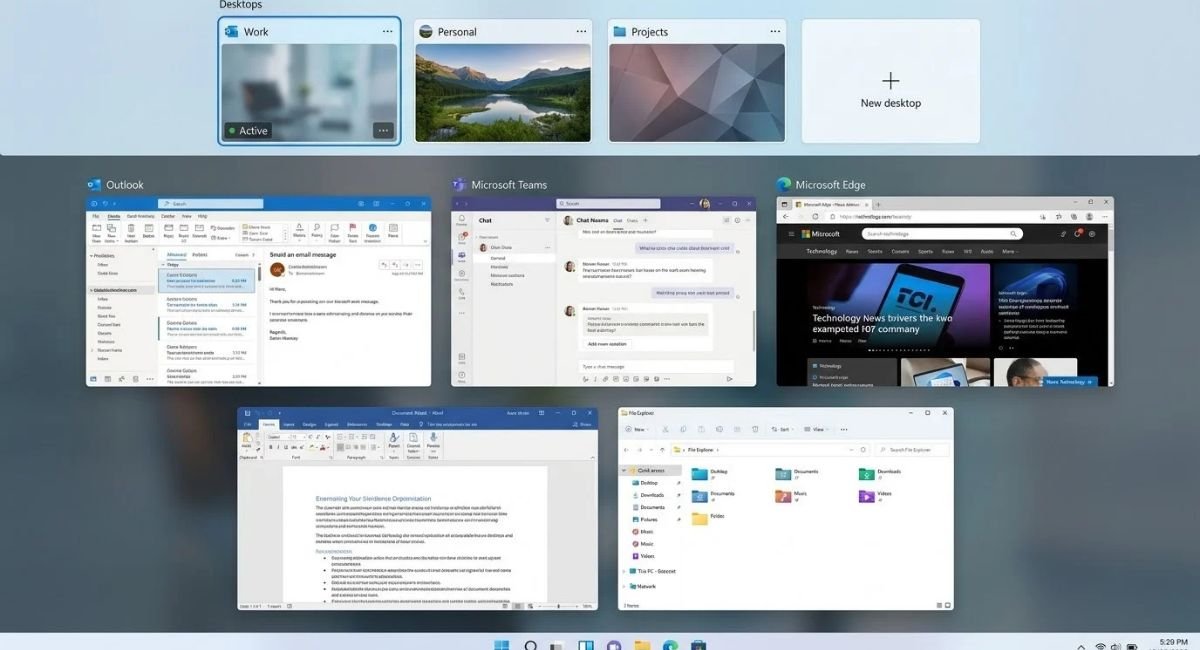The width and height of the screenshot is (1200, 650).
Task: Click Edge refresh icon
Action: [815, 217]
